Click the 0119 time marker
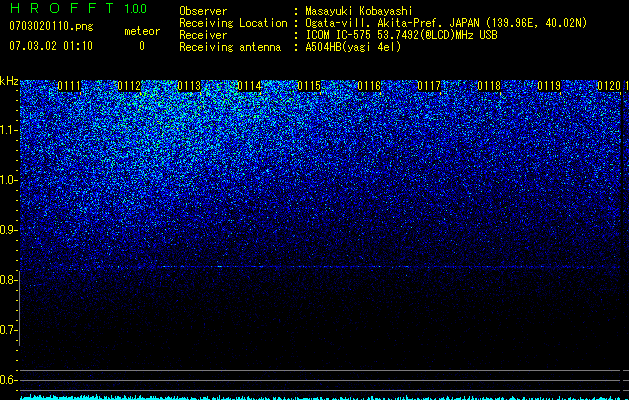Screen dimensions: 629x400 pos(549,86)
